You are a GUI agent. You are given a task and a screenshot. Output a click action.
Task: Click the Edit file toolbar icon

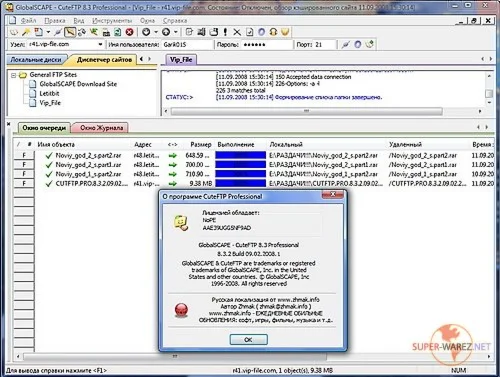click(x=189, y=32)
